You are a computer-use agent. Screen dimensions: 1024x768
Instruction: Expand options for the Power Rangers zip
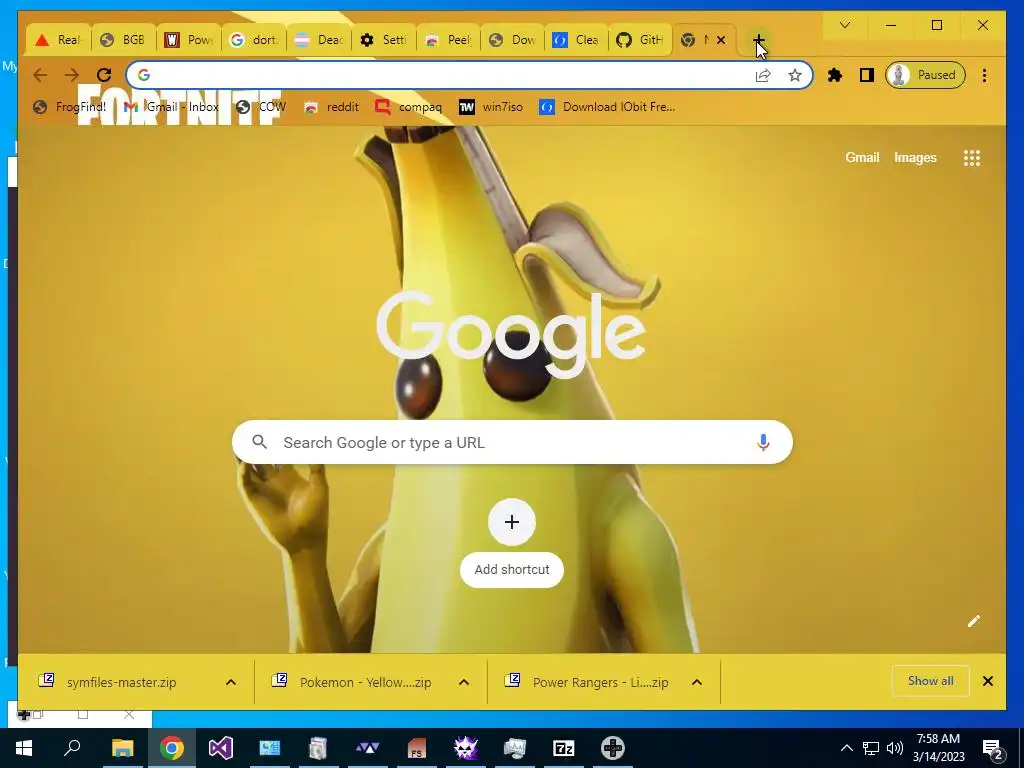click(x=697, y=682)
